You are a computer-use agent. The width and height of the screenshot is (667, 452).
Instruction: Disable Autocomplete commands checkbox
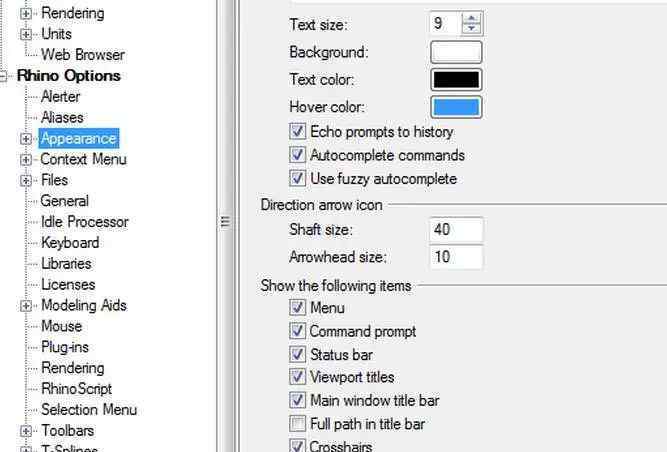click(x=297, y=155)
